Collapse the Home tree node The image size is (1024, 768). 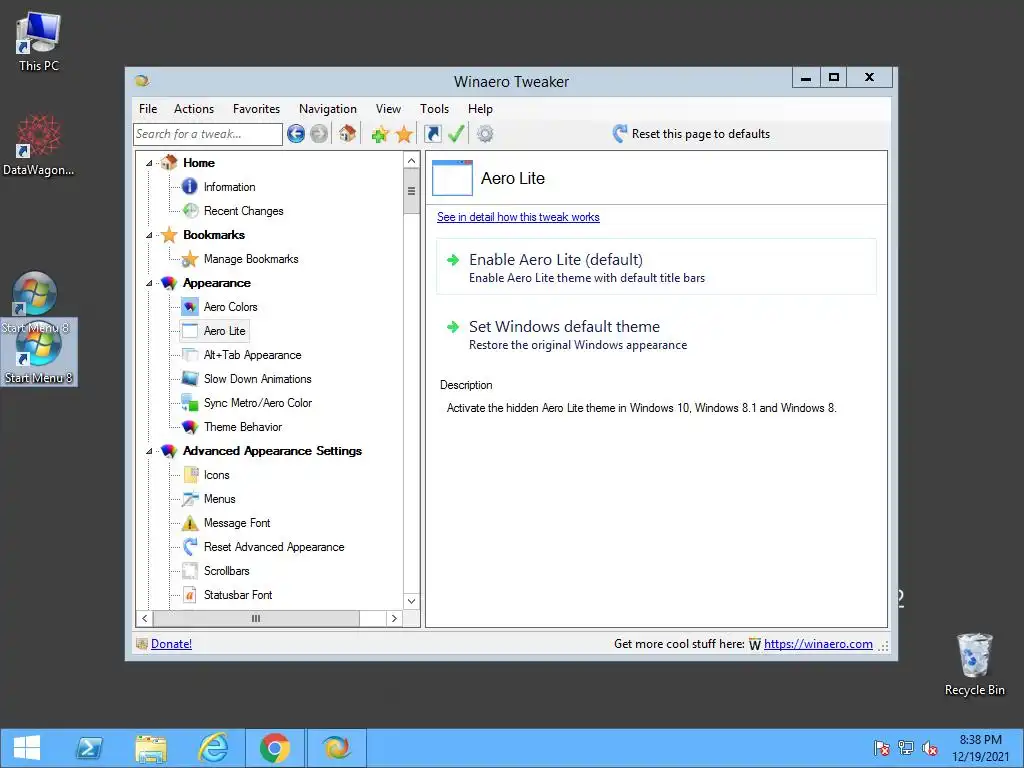(x=149, y=163)
